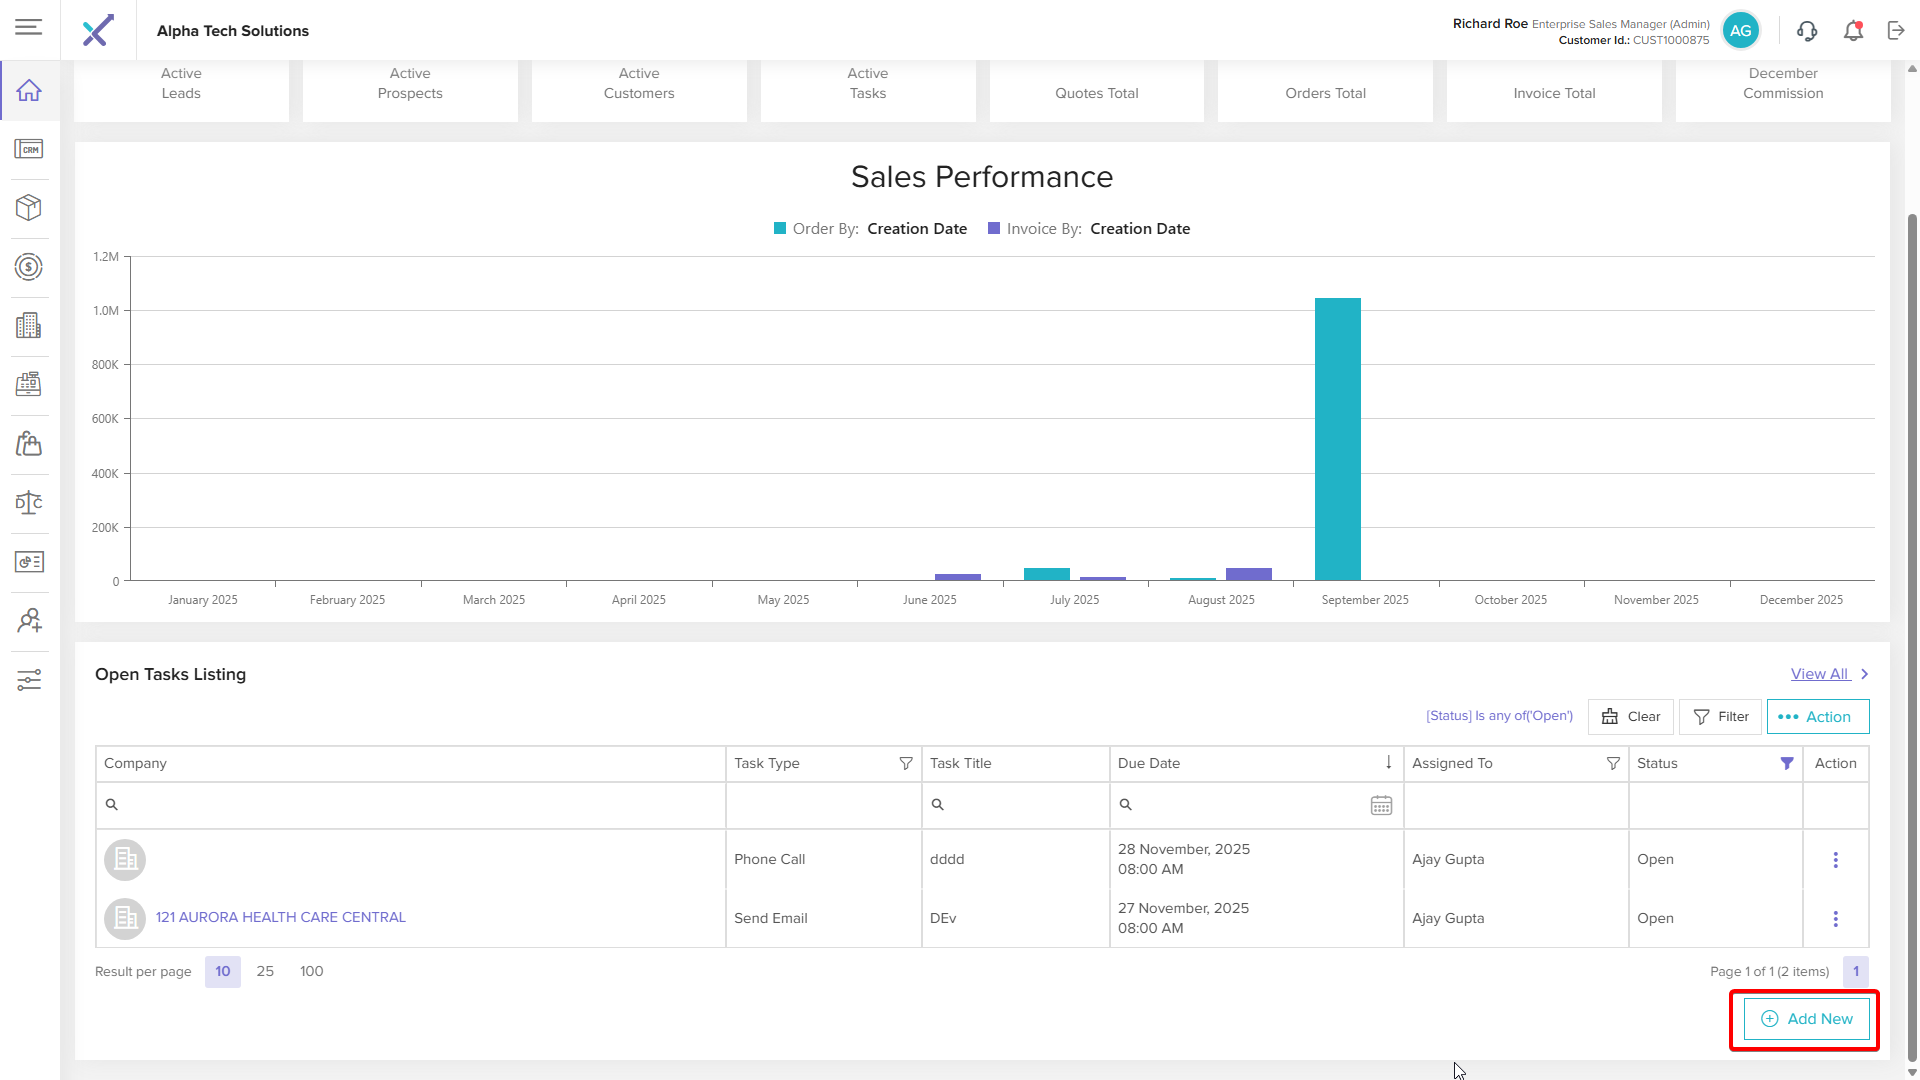Click the logout icon
Viewport: 1920px width, 1080px height.
click(1896, 31)
